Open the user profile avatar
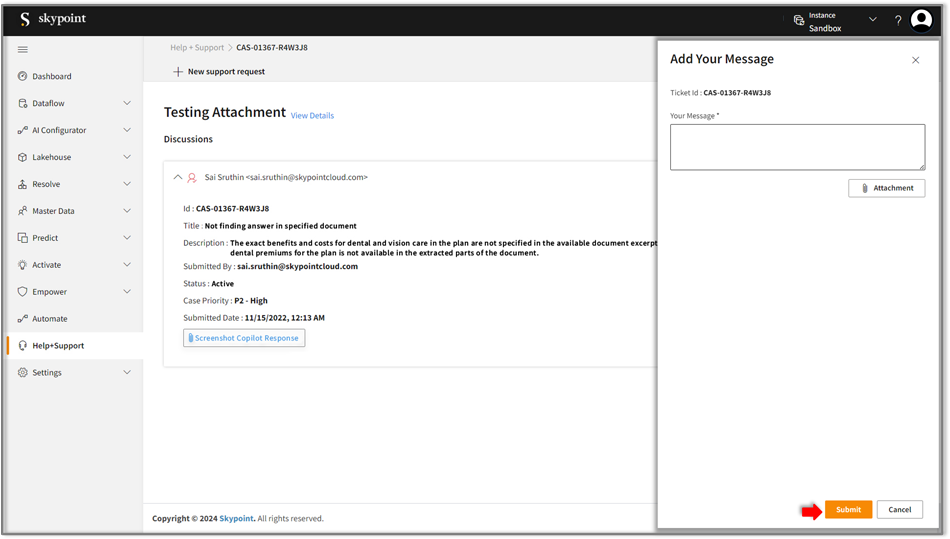 coord(921,20)
